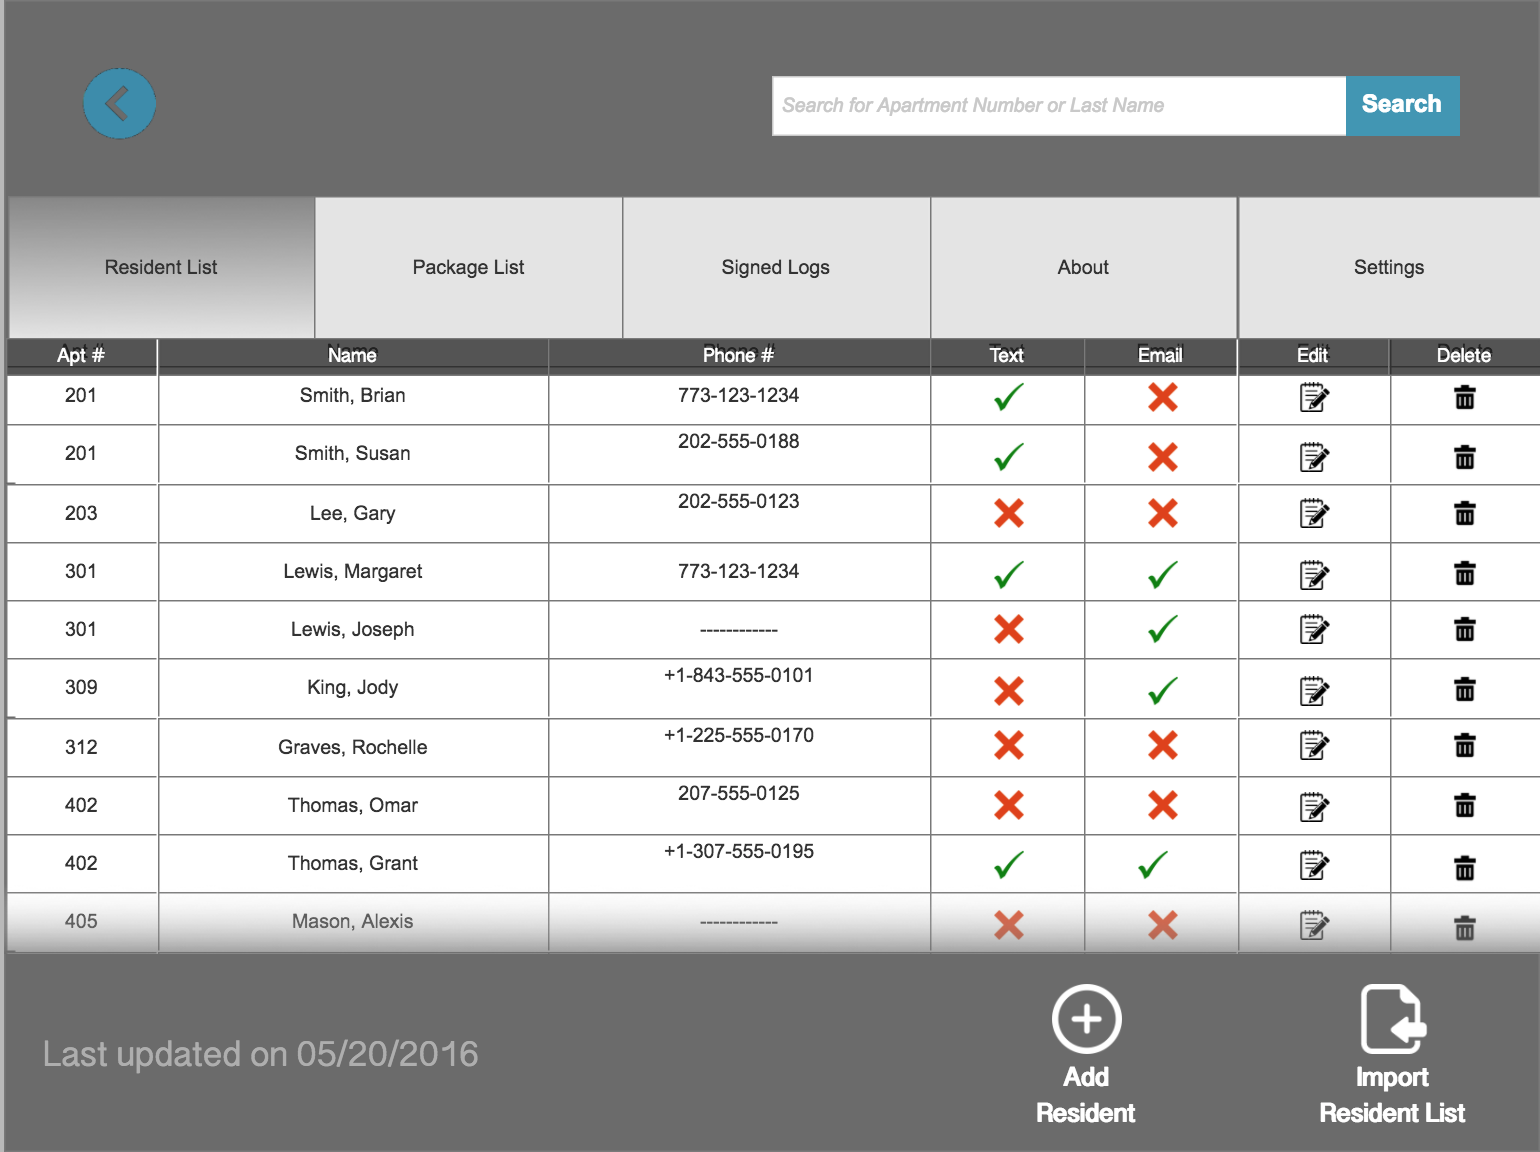
Task: Click phone number +1-843-555-0101
Action: pyautogui.click(x=739, y=675)
